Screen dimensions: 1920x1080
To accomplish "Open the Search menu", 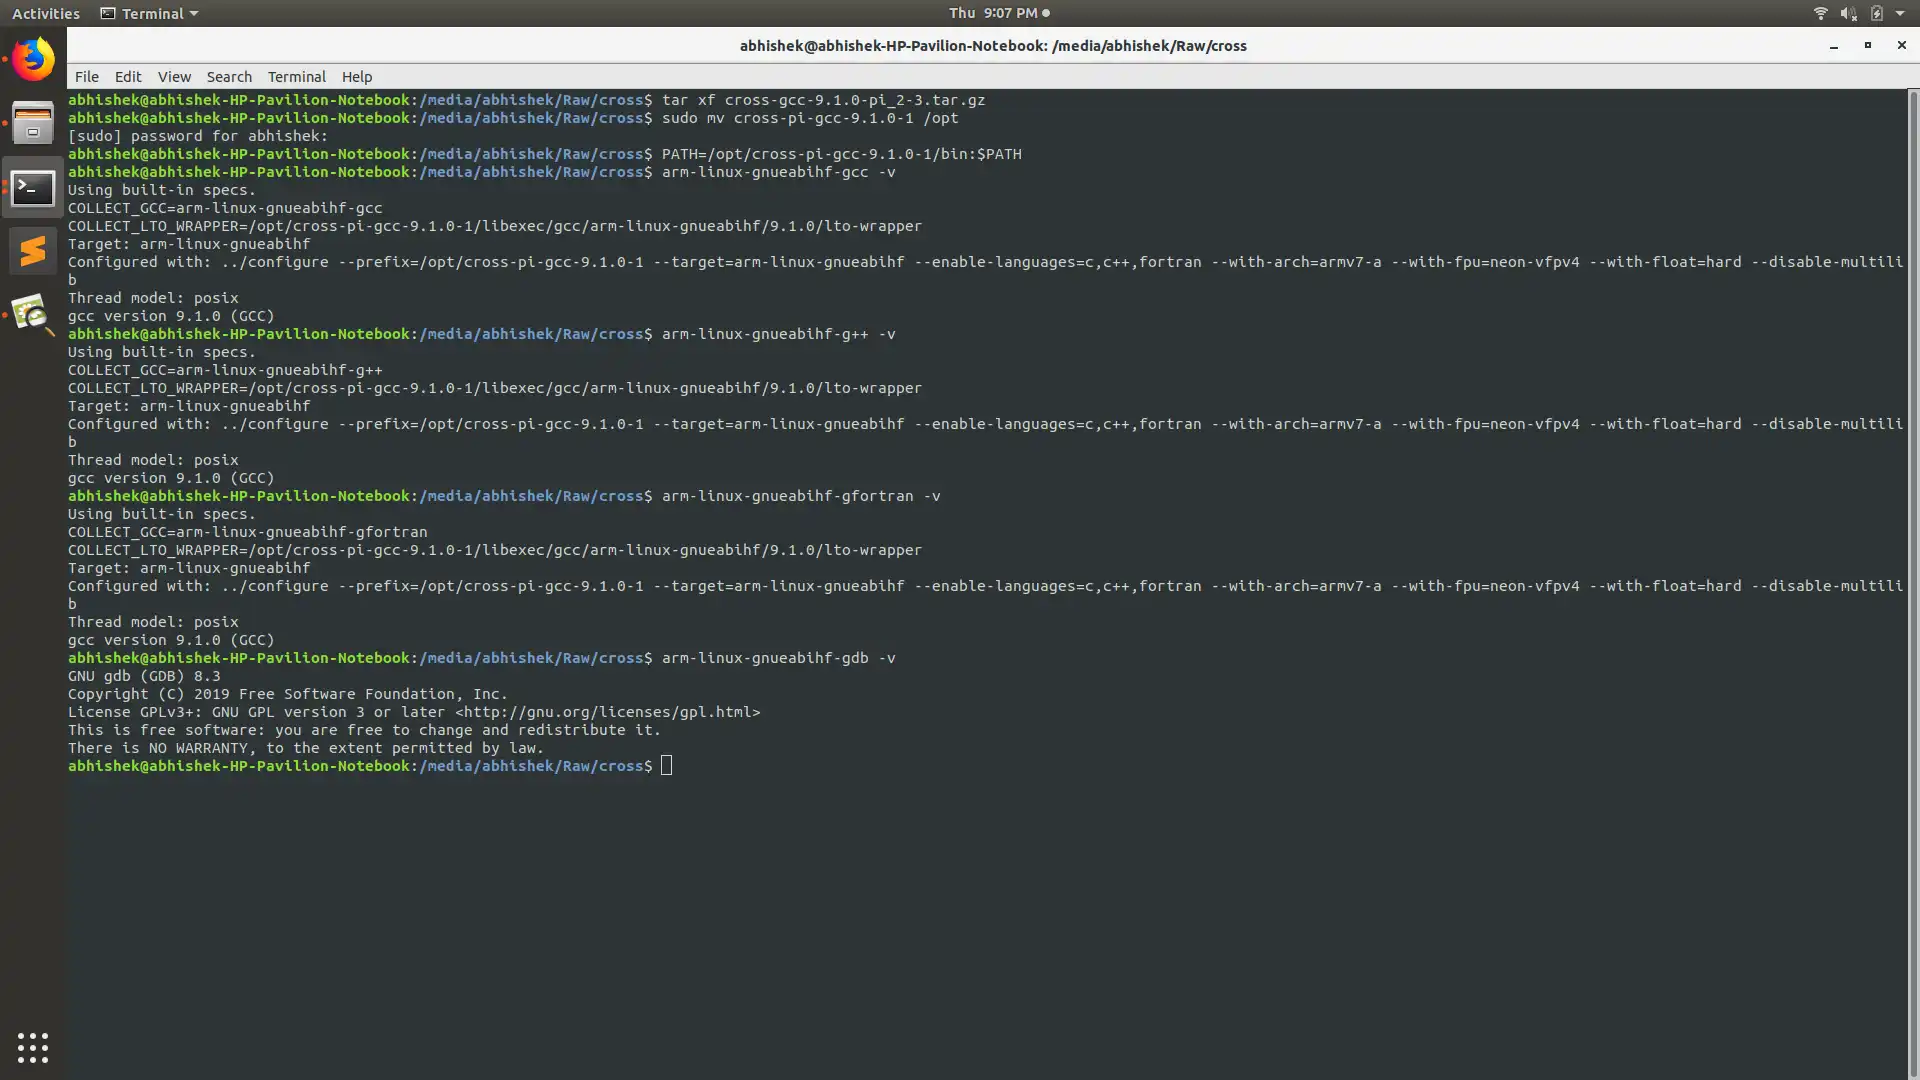I will tap(229, 77).
